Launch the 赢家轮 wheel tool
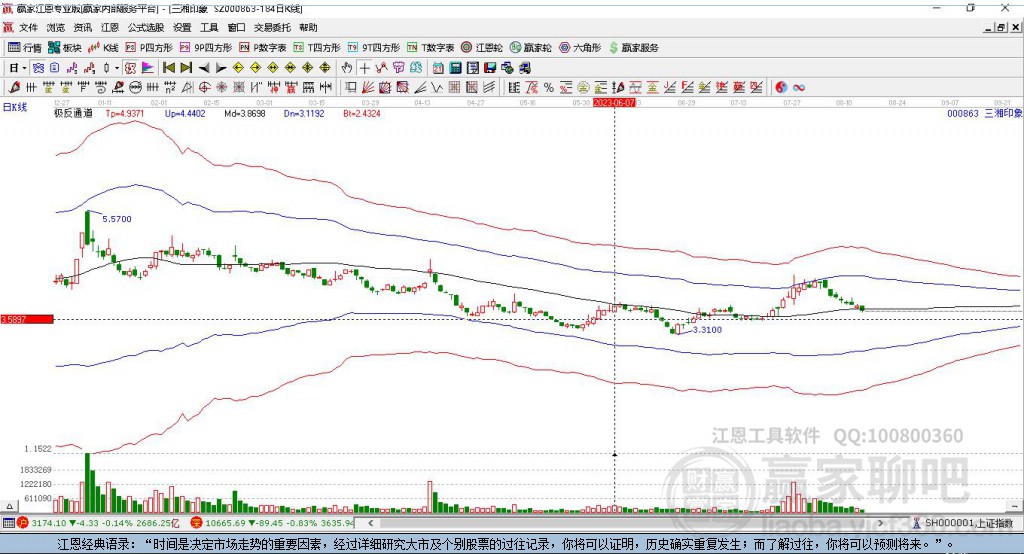The height and width of the screenshot is (554, 1024). pos(531,48)
